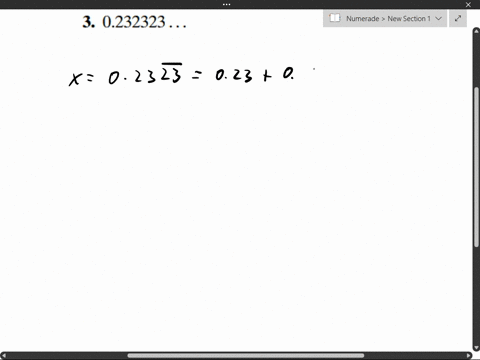
Task: Close the window with the X button
Action: (x=468, y=5)
